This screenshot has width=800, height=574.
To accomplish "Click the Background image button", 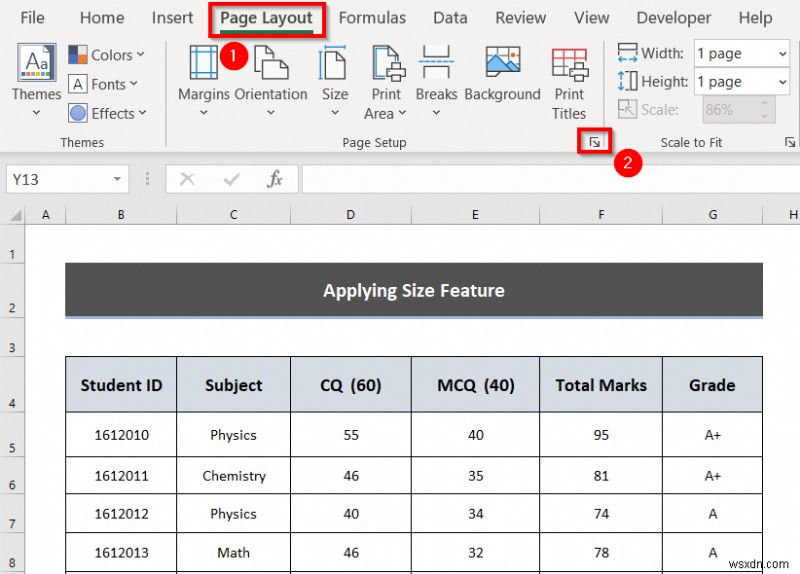I will pos(503,74).
